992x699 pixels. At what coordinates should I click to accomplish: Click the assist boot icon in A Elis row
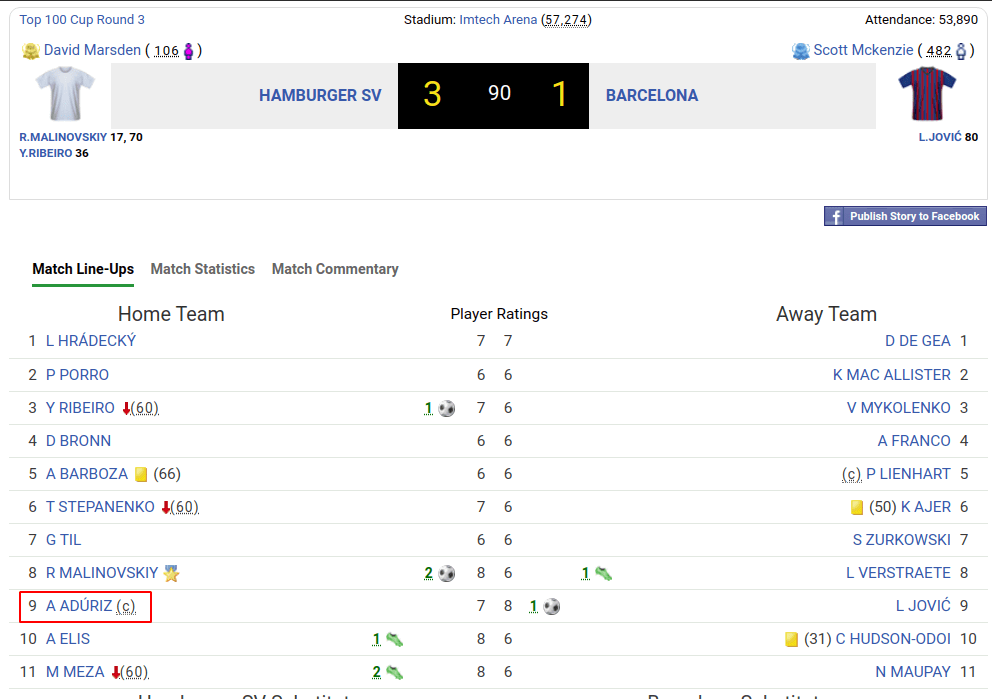click(x=395, y=639)
